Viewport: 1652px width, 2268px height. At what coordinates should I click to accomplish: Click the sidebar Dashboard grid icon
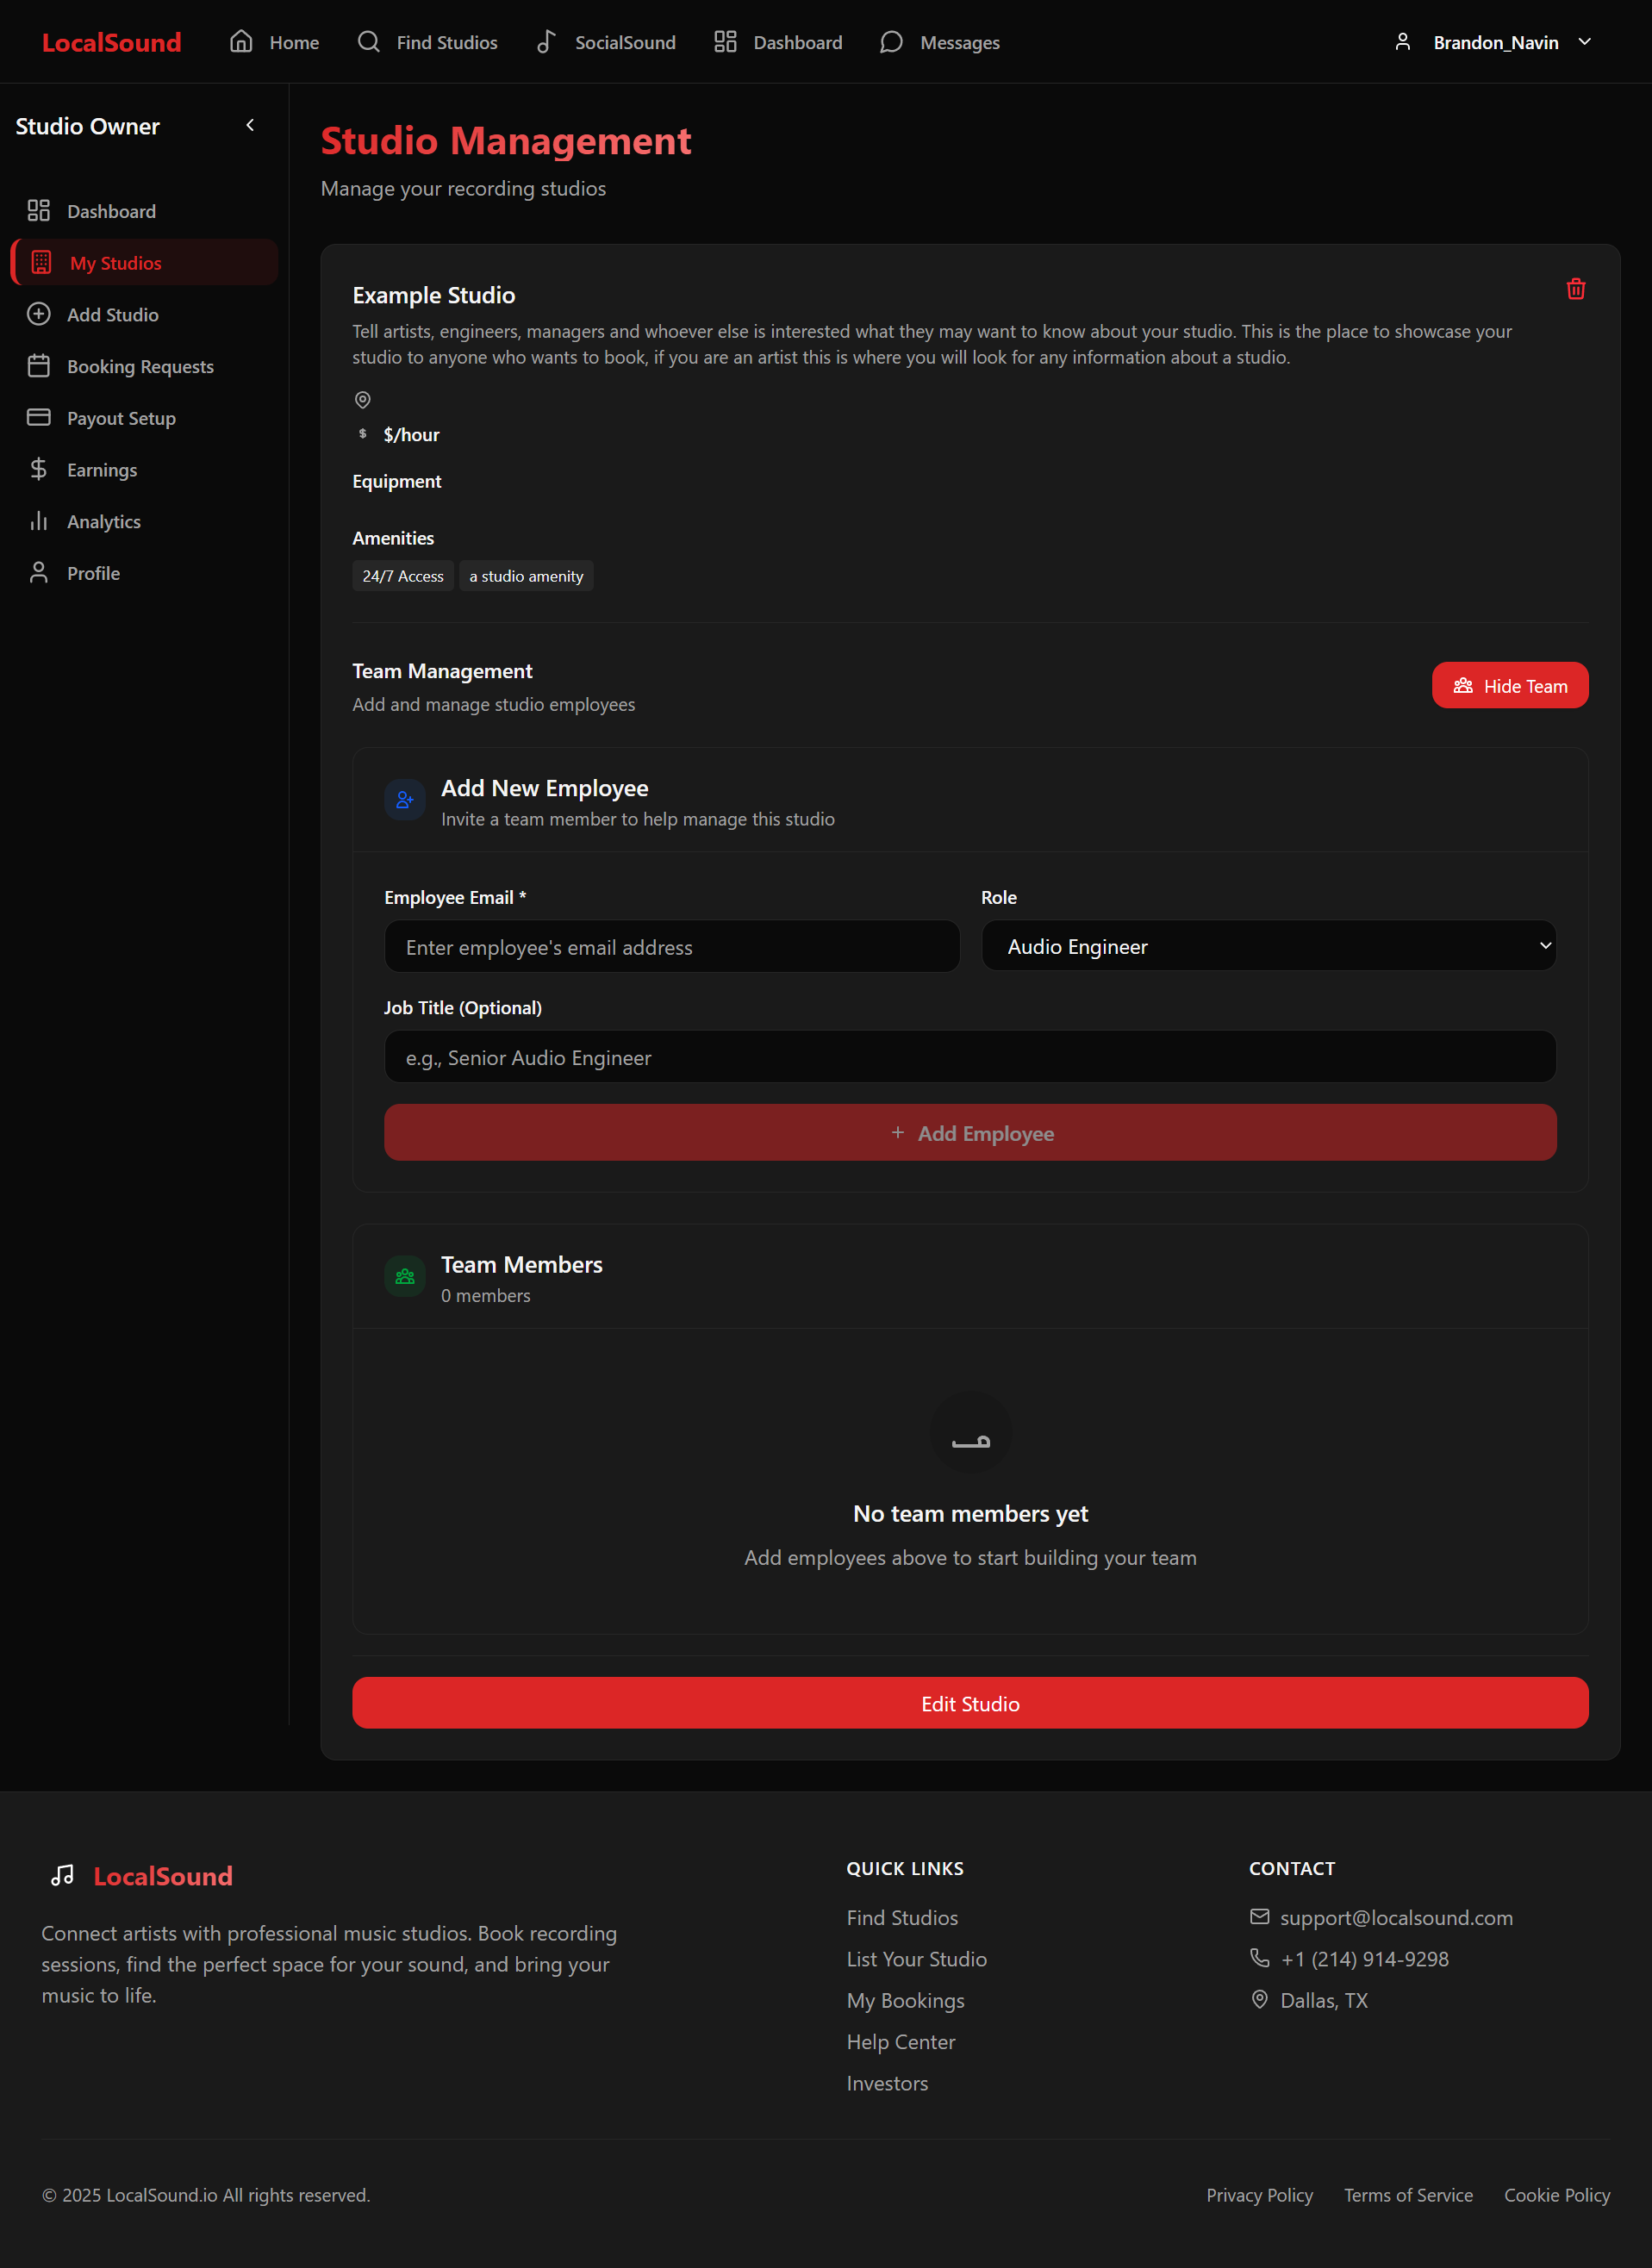pos(38,210)
